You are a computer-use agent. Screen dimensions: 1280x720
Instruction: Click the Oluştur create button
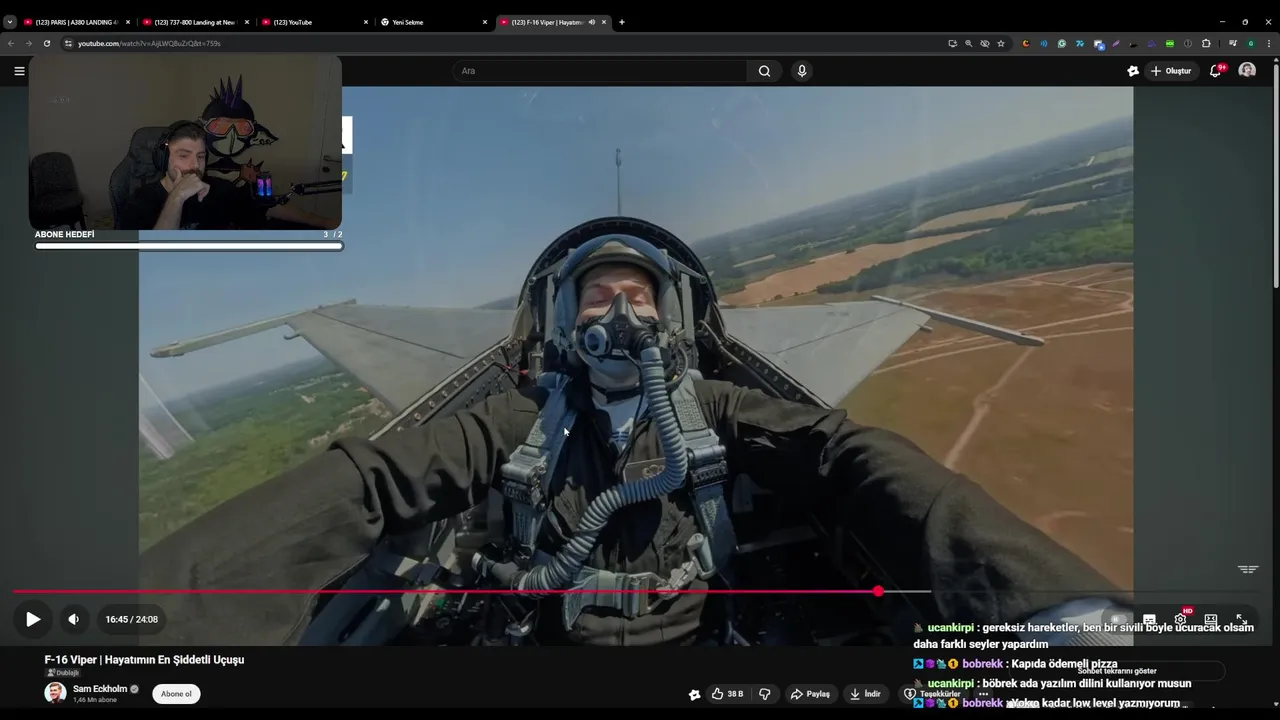pos(1171,71)
